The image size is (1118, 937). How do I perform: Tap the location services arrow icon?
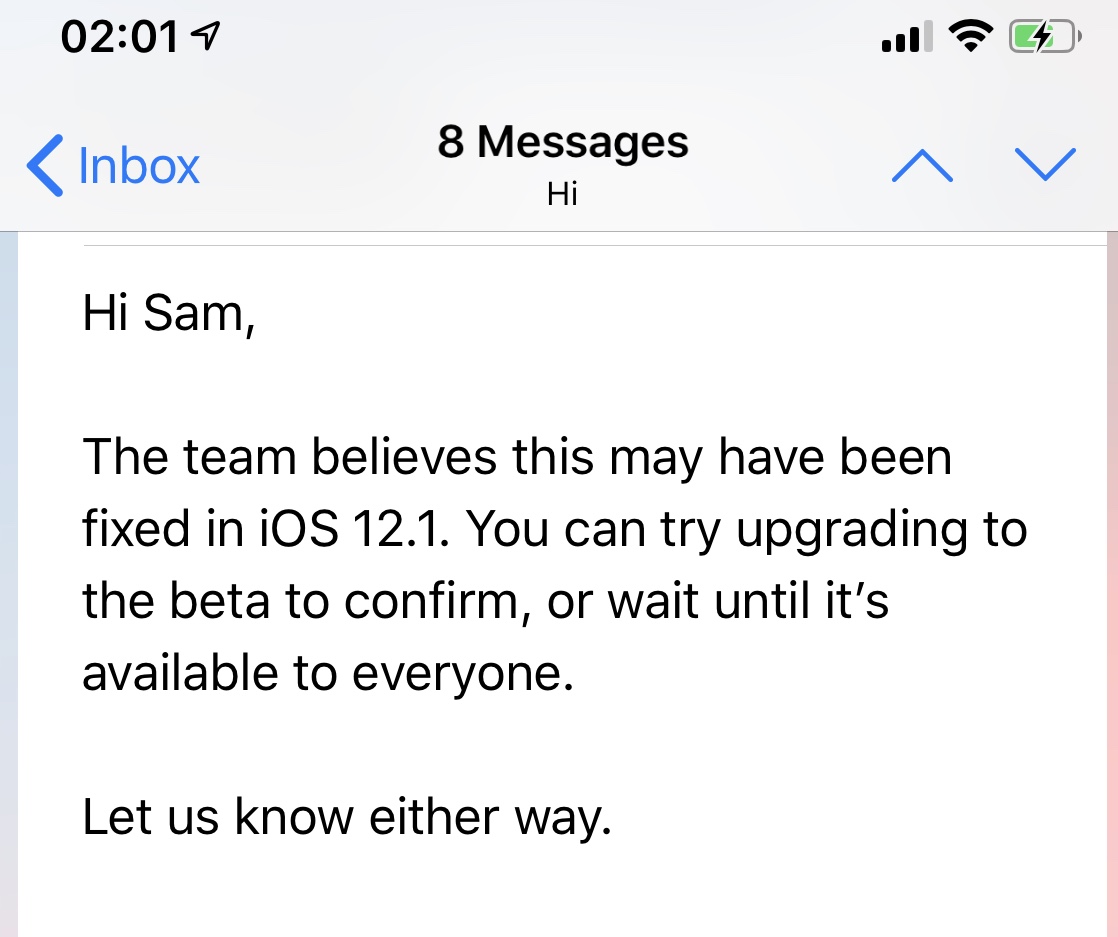[206, 36]
